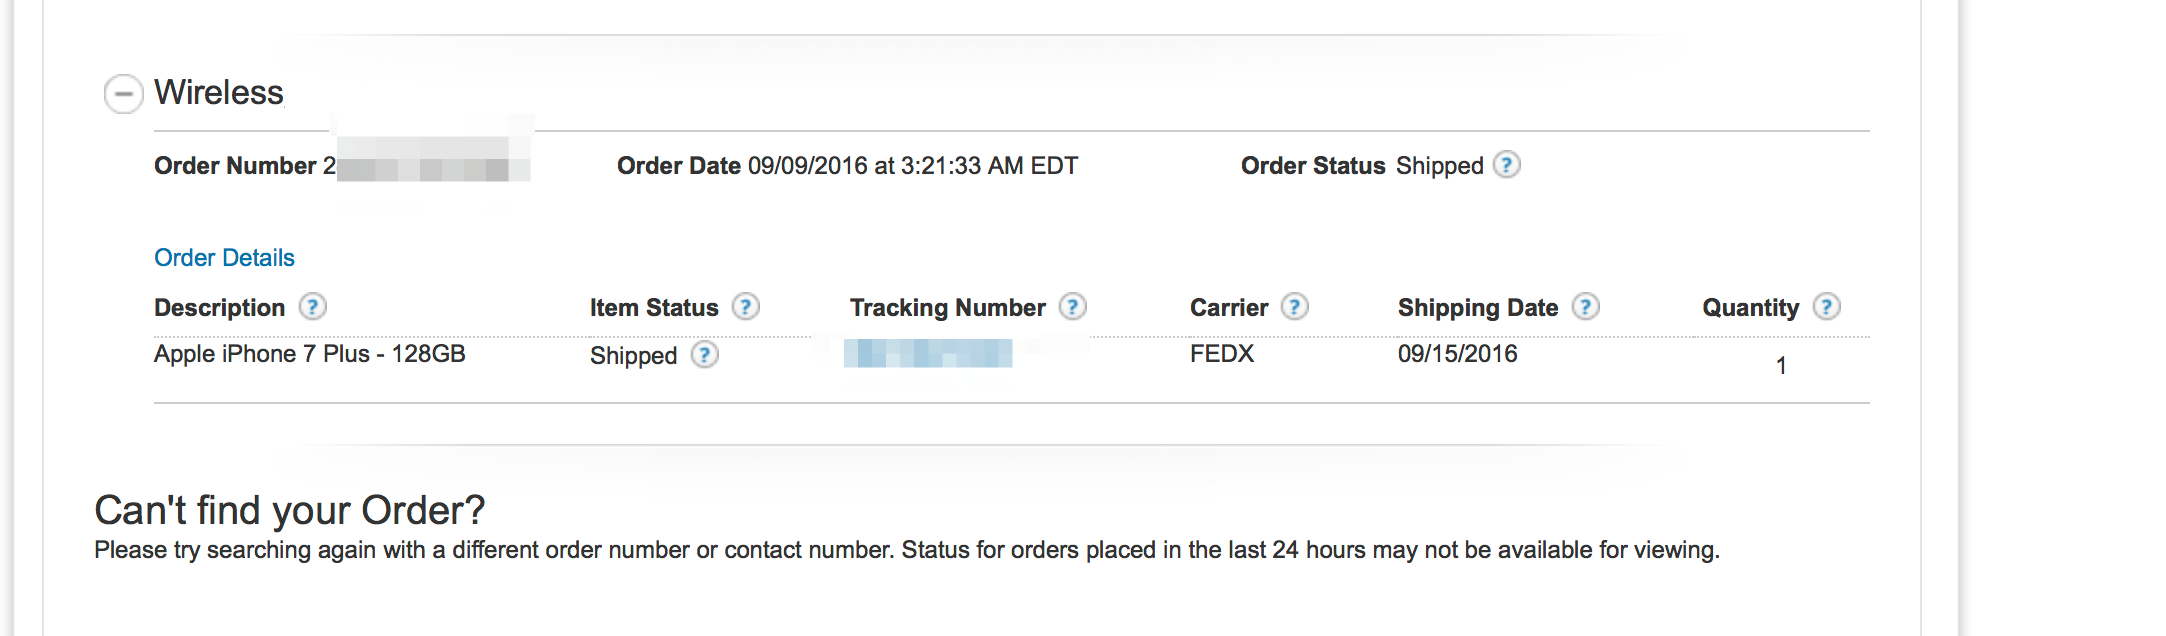Image resolution: width=2166 pixels, height=636 pixels.
Task: Open help icon beside Item Status header
Action: point(746,306)
